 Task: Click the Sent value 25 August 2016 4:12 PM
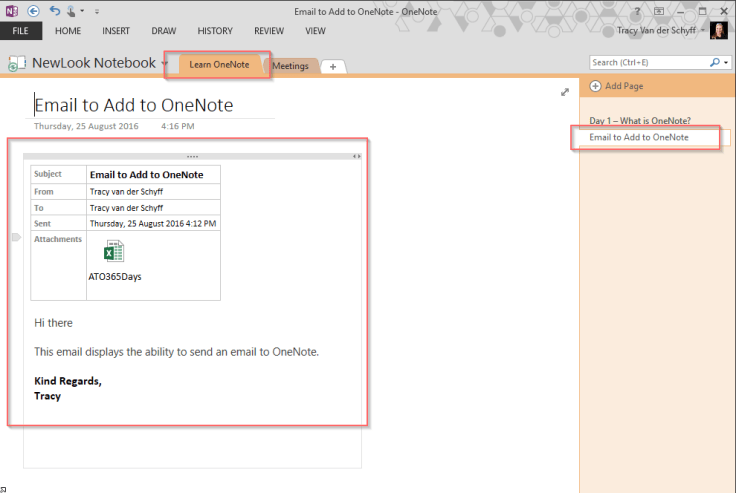(x=153, y=223)
